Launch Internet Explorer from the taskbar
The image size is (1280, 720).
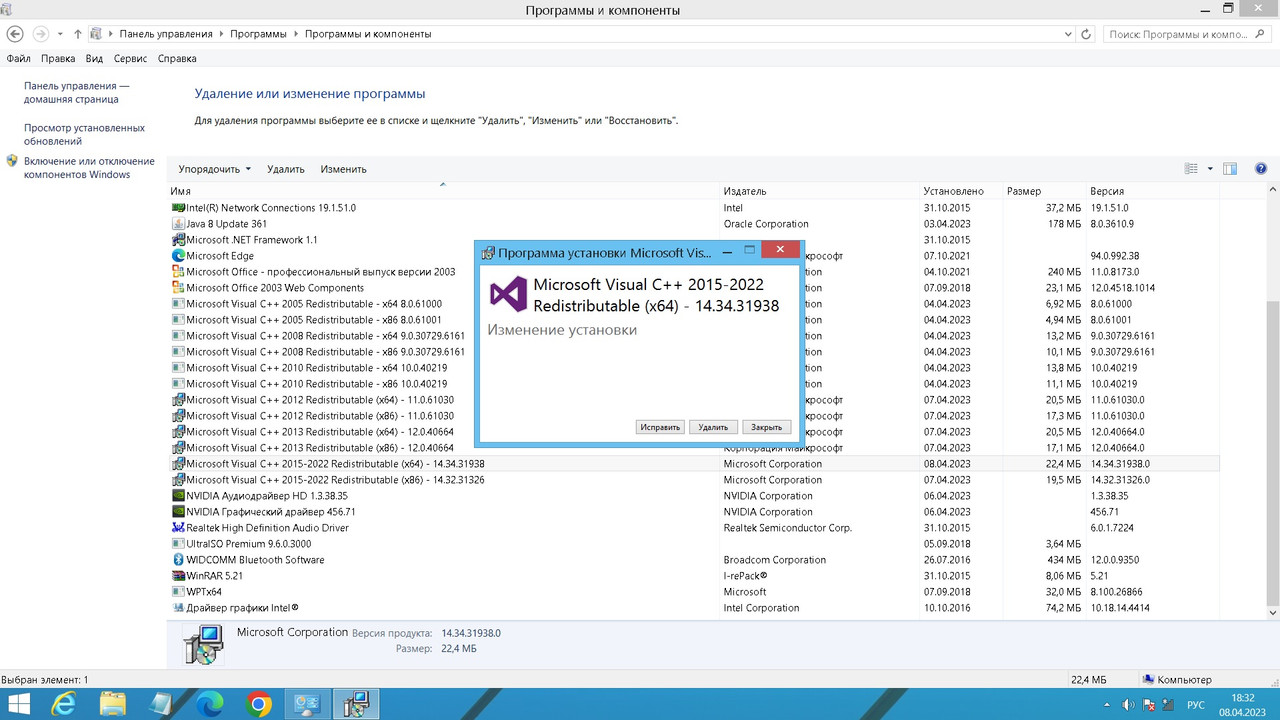click(64, 704)
